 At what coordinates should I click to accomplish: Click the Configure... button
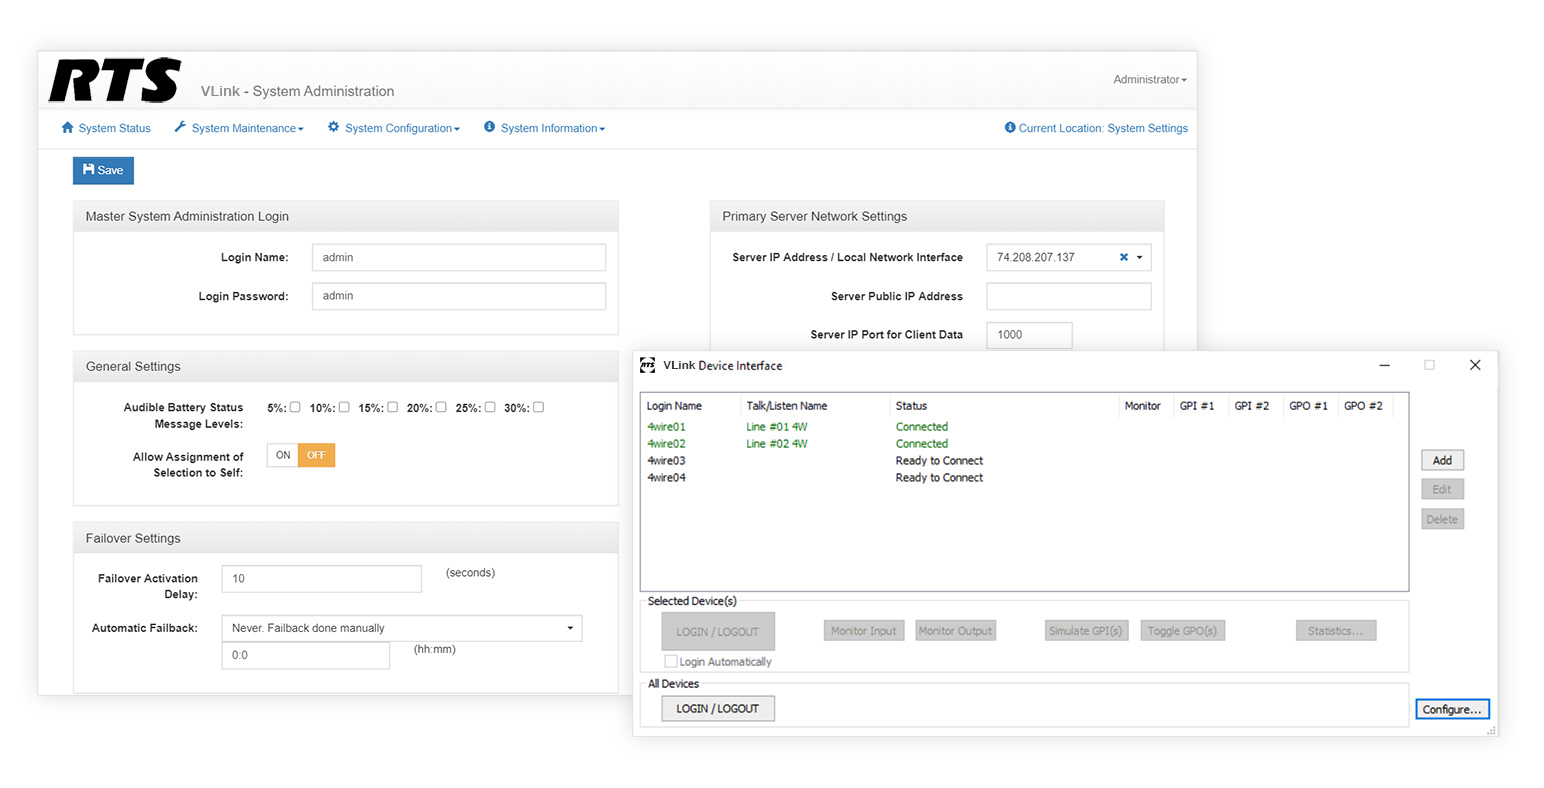tap(1452, 709)
